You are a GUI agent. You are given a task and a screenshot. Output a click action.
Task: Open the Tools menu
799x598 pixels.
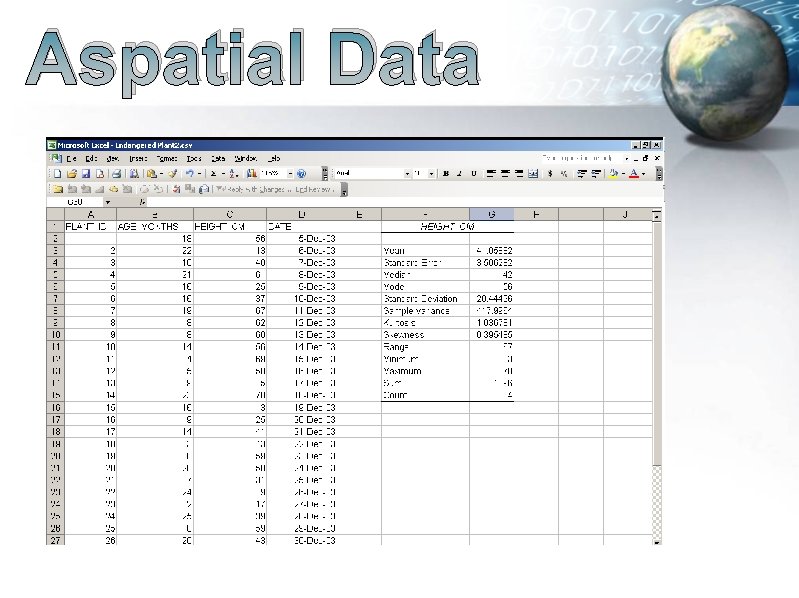[194, 158]
